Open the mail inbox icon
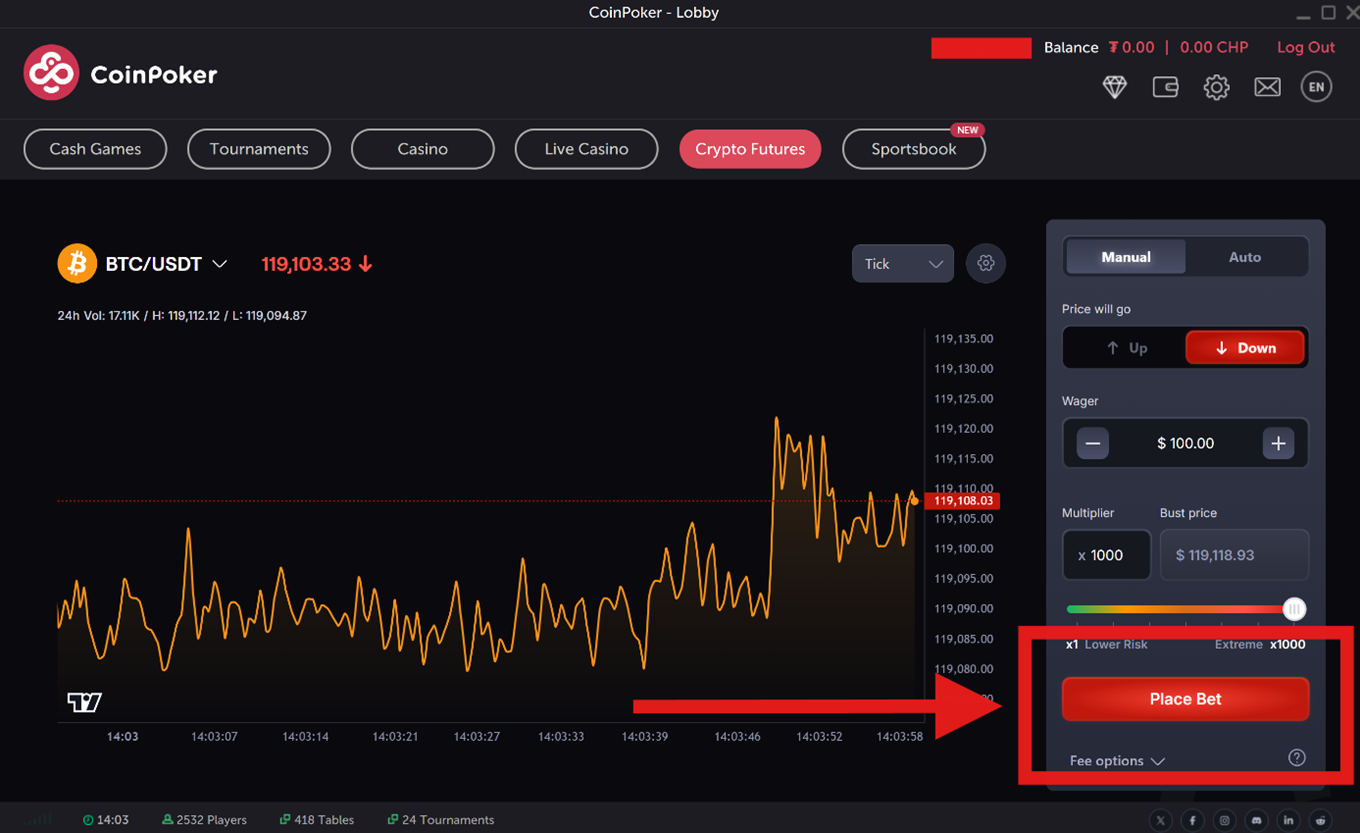This screenshot has height=833, width=1360. pyautogui.click(x=1267, y=87)
